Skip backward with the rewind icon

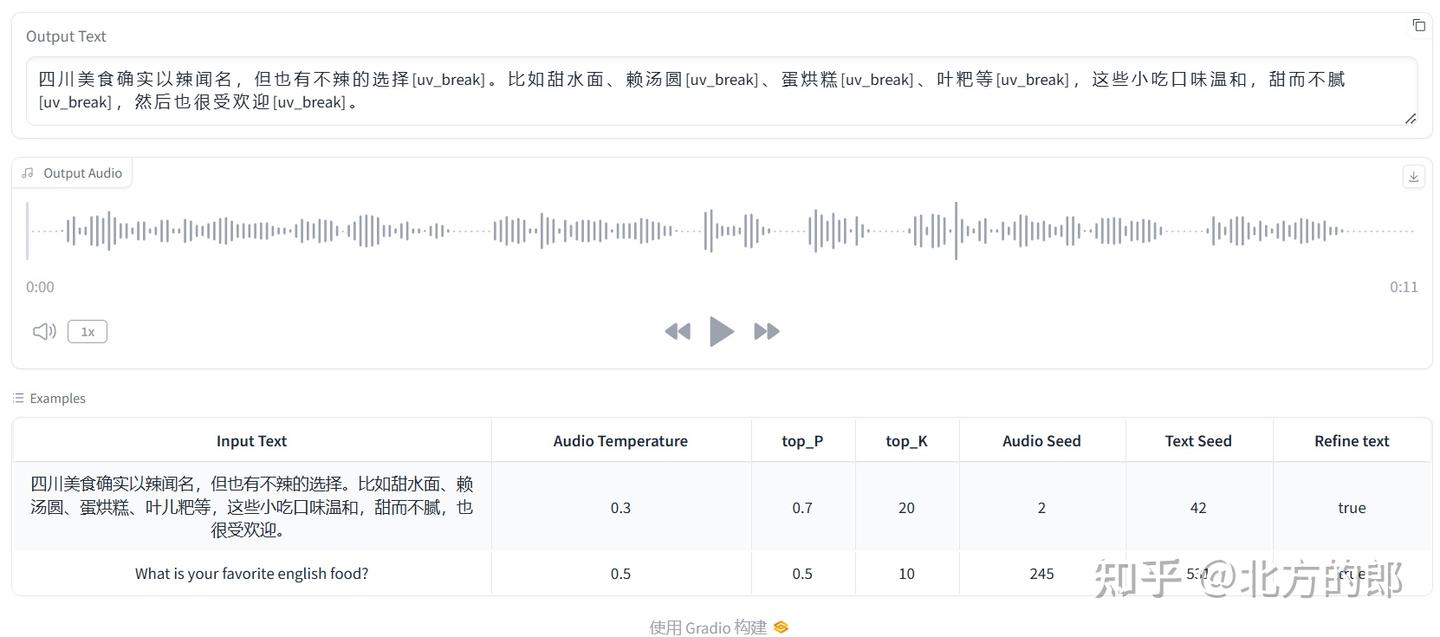[x=677, y=331]
